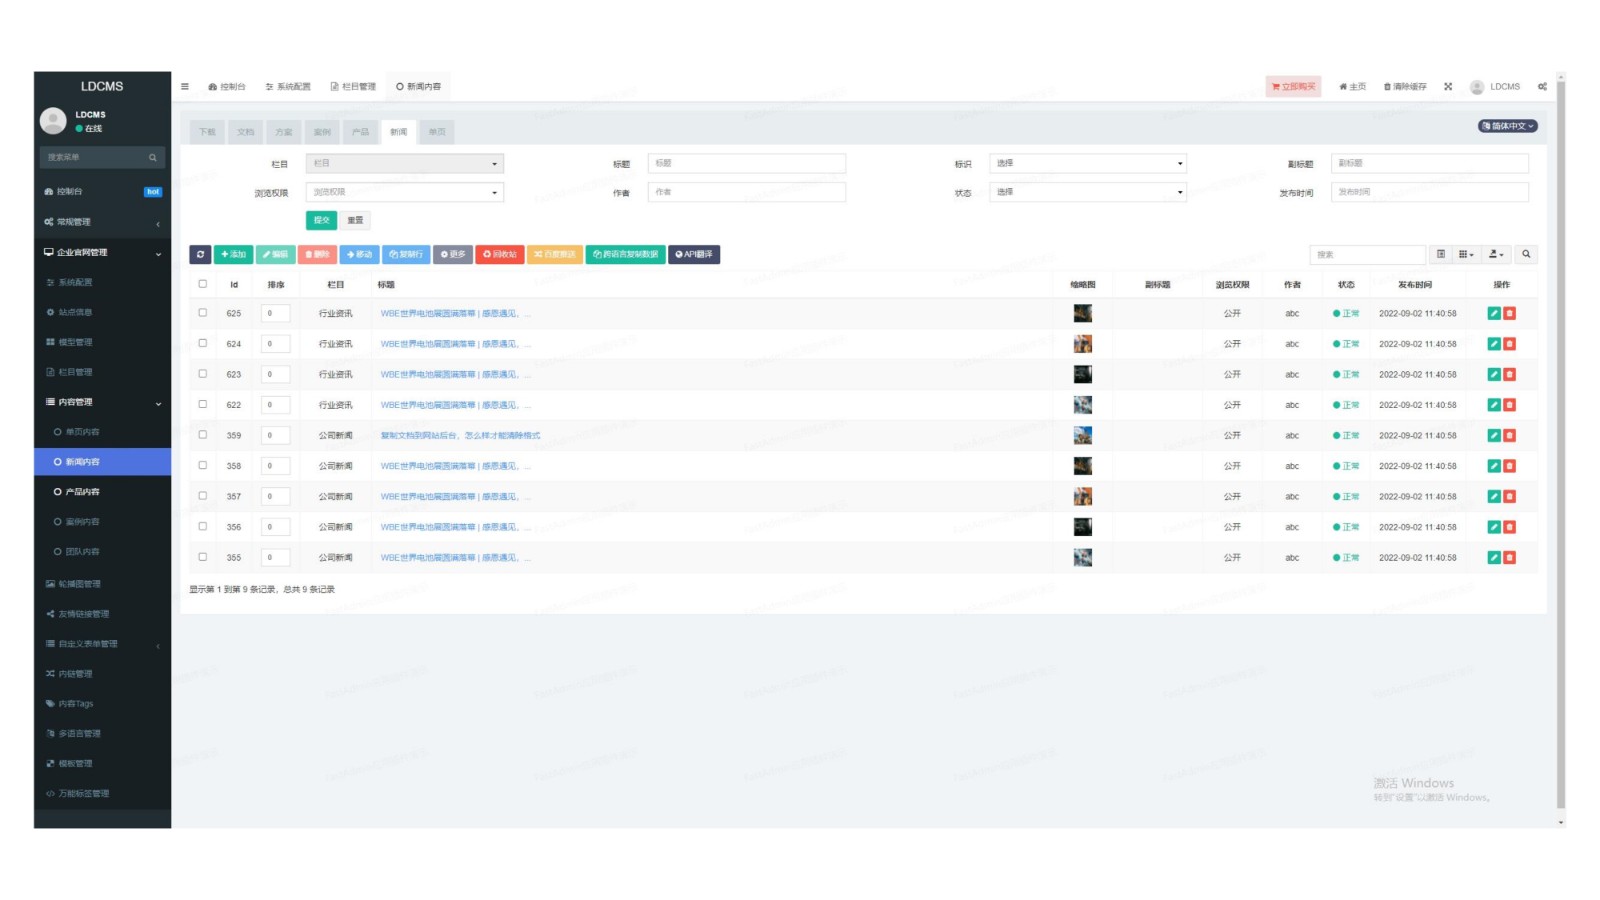Click the LDCMS user avatar in the top bar
Viewport: 1600px width, 900px height.
[1477, 87]
